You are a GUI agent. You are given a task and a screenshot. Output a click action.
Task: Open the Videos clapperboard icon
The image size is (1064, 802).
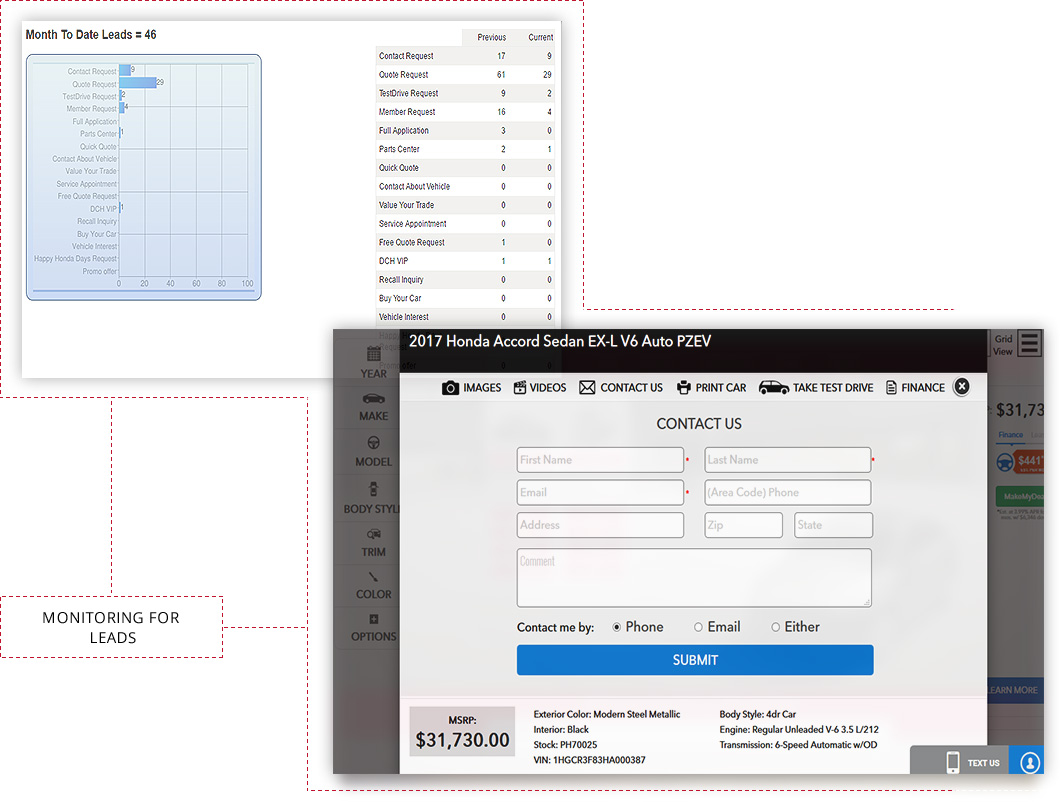coord(520,388)
